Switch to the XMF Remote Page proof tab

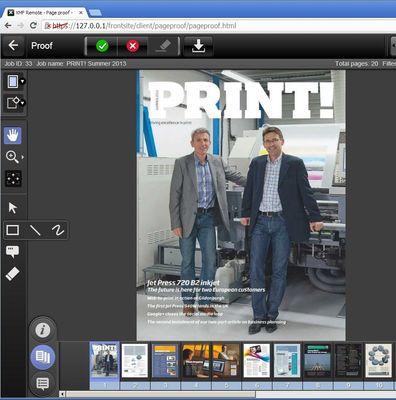[x=44, y=13]
